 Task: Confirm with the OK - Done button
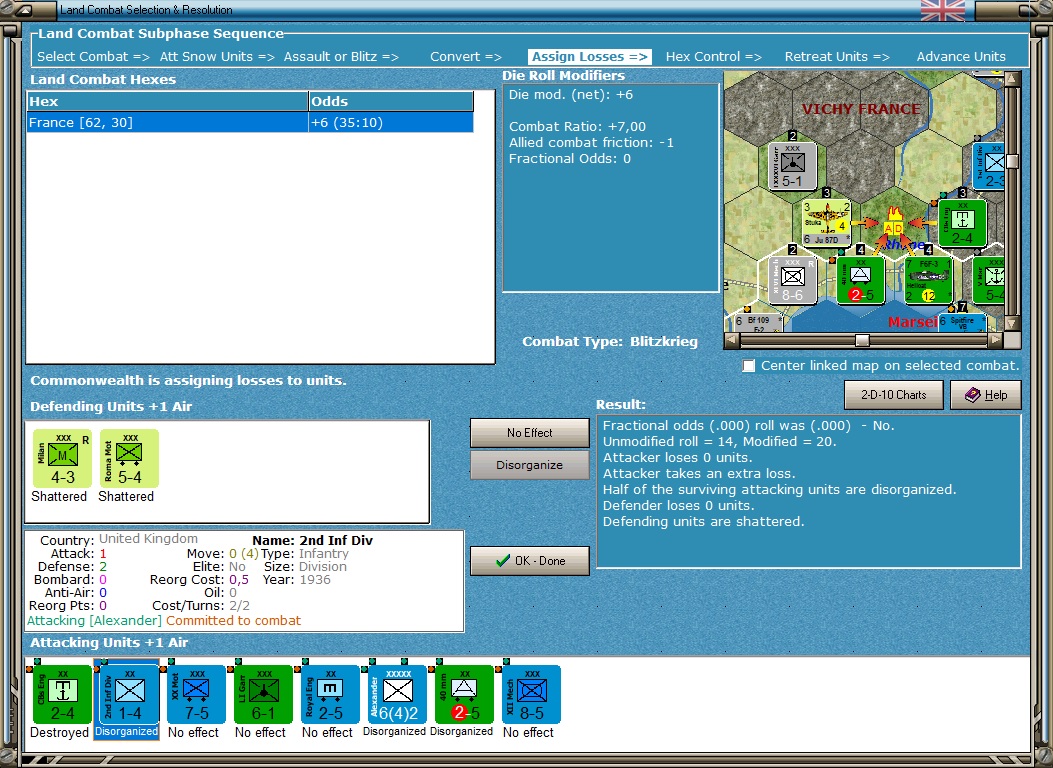pyautogui.click(x=530, y=561)
